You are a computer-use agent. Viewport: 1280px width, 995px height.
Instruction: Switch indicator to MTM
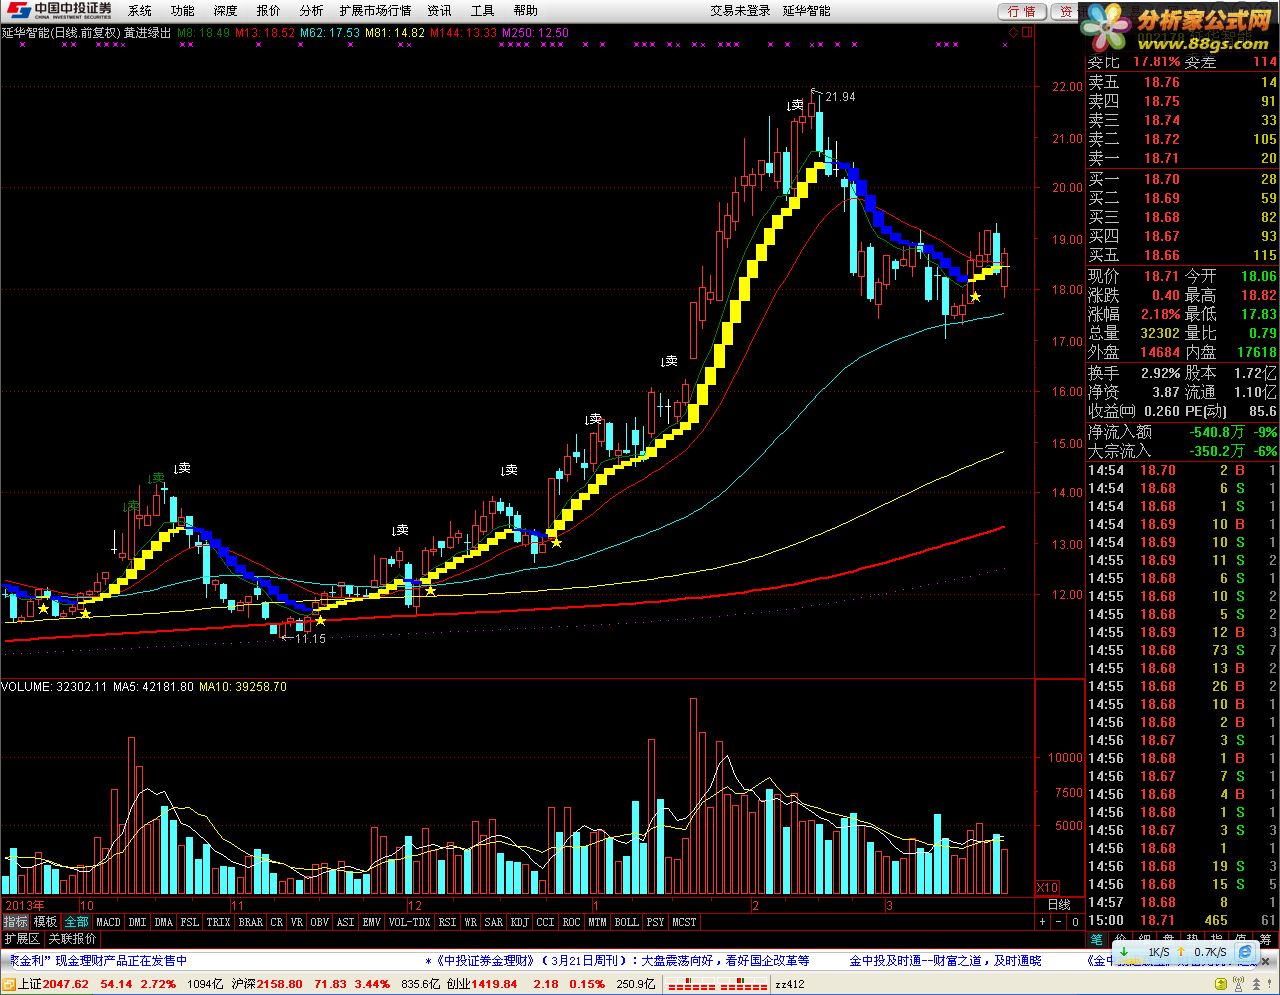point(597,922)
